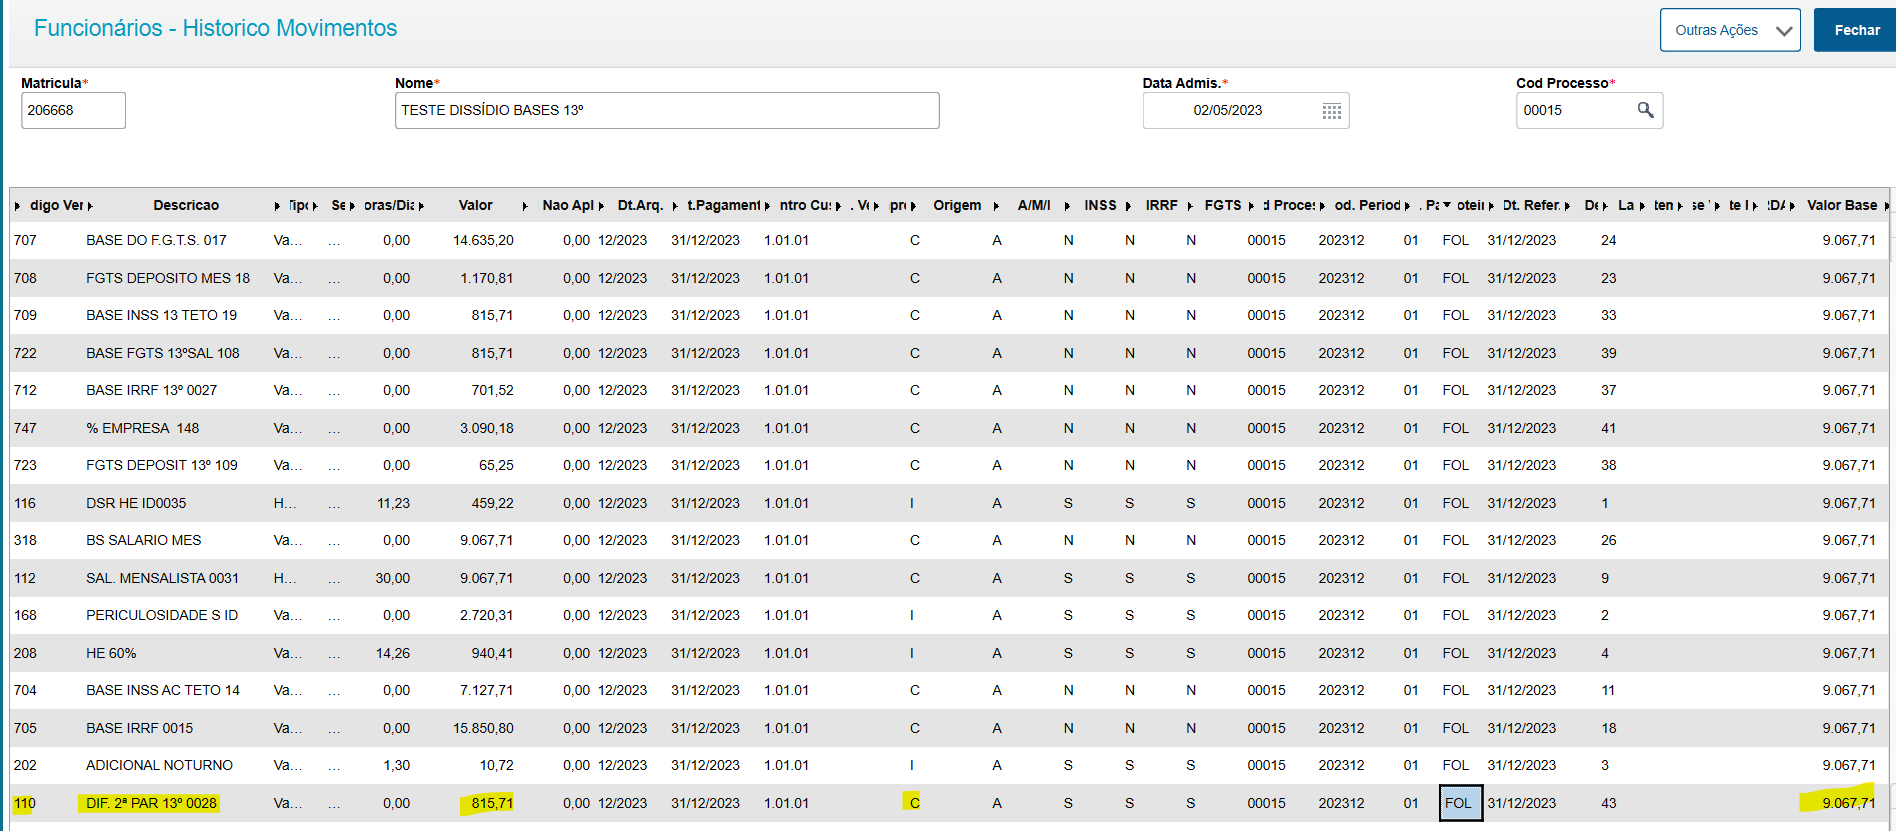Click the value 3.090,18 in Valor column
The image size is (1896, 831).
pos(486,428)
